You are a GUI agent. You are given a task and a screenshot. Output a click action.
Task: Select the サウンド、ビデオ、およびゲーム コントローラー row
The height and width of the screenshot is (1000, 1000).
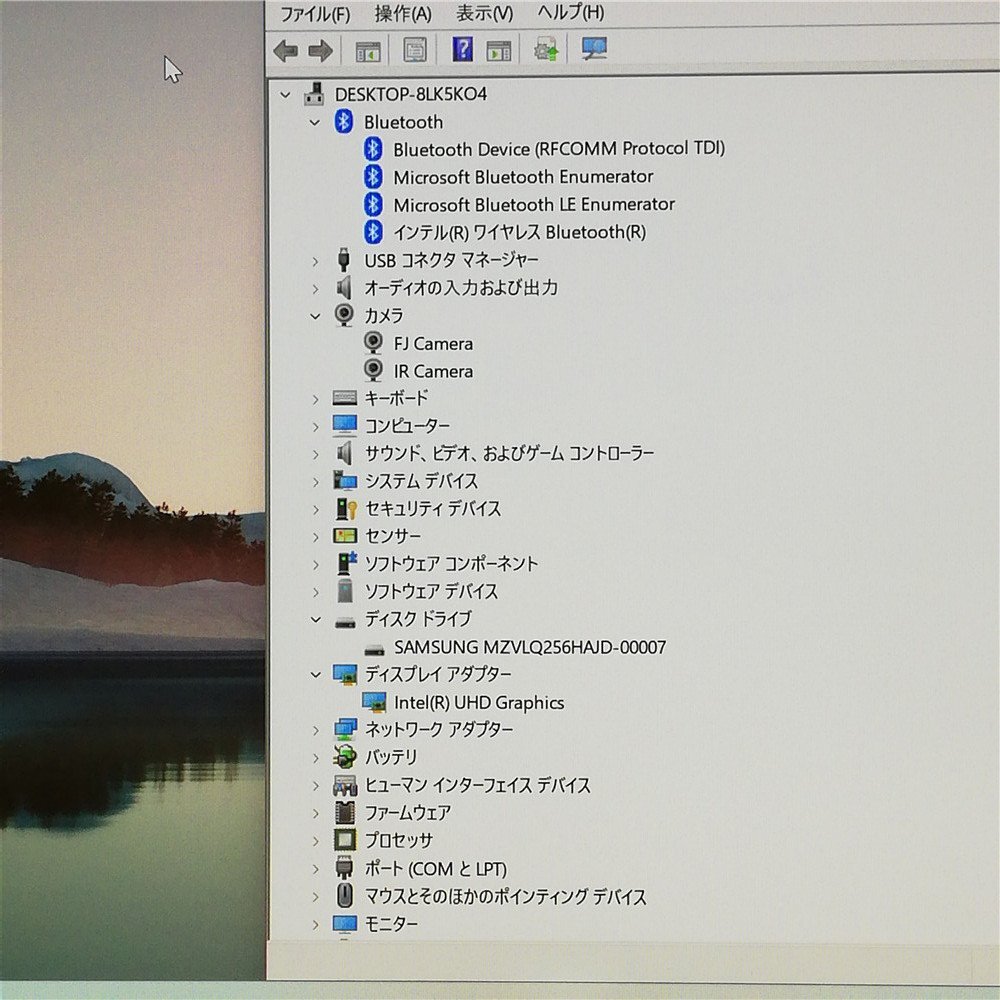(x=509, y=454)
